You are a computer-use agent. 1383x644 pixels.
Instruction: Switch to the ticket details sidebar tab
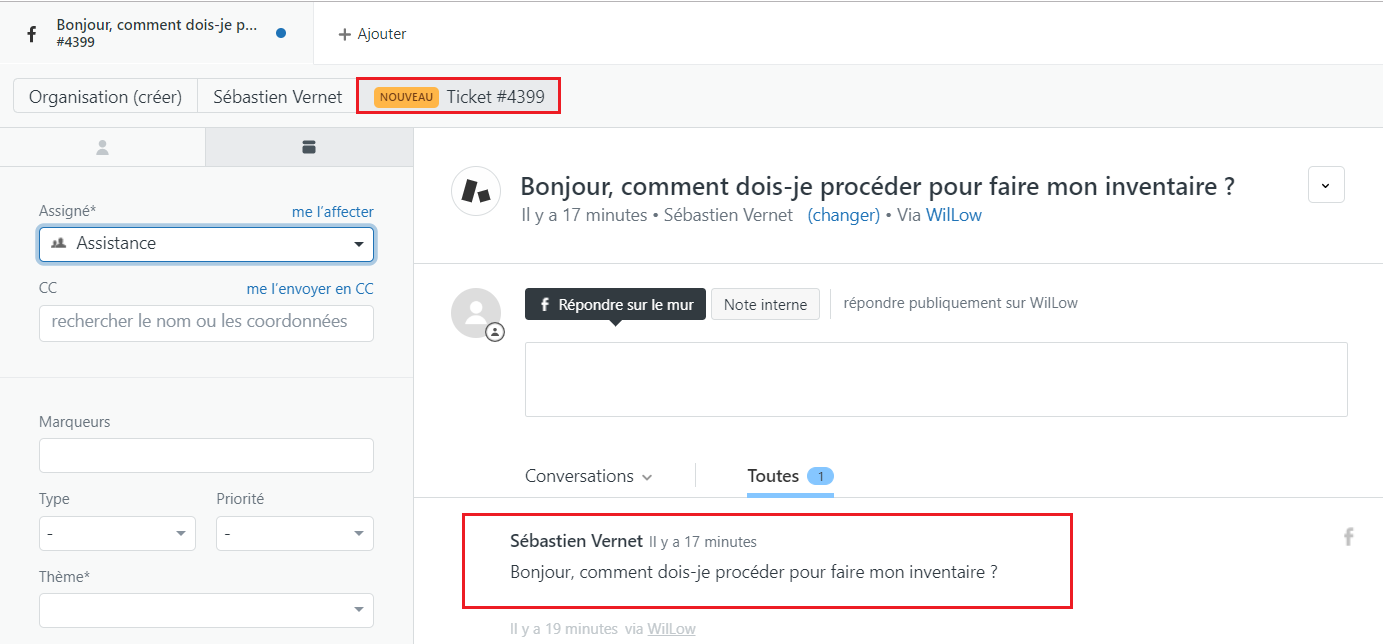pos(308,147)
